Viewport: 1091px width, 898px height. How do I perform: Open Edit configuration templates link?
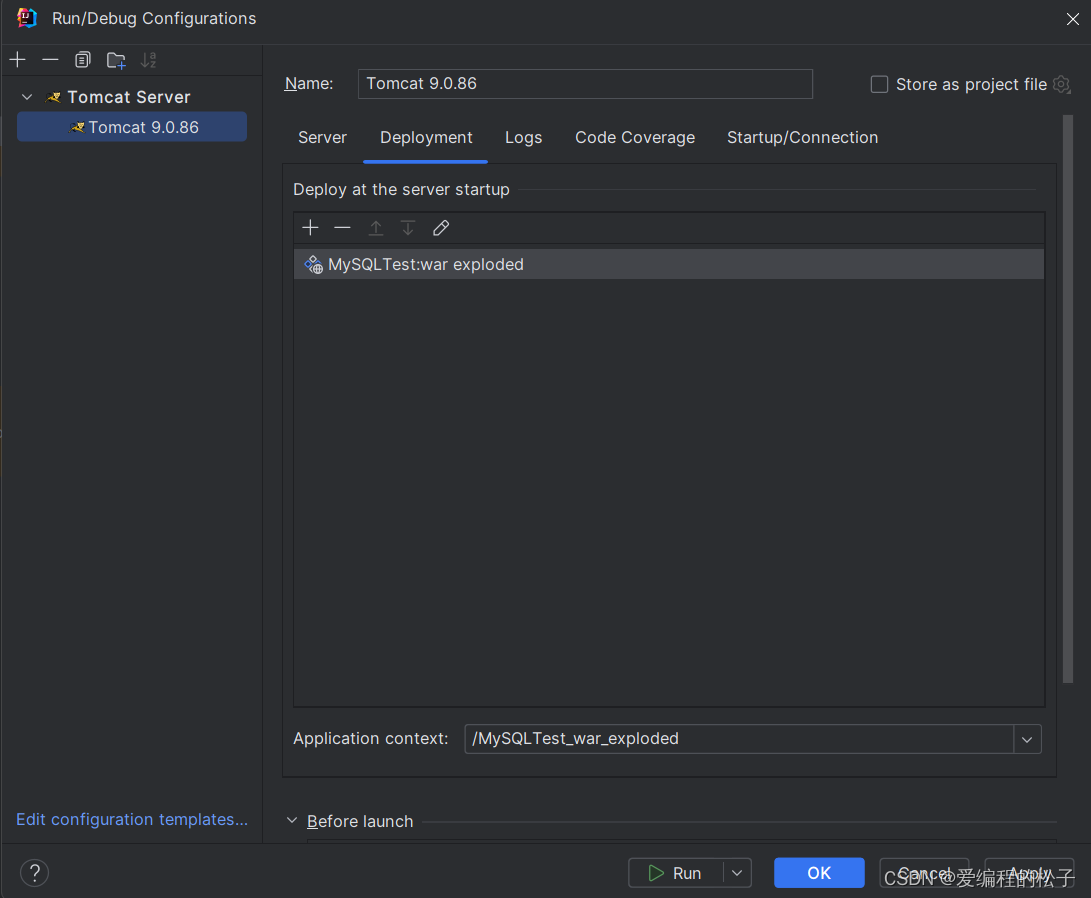click(132, 819)
